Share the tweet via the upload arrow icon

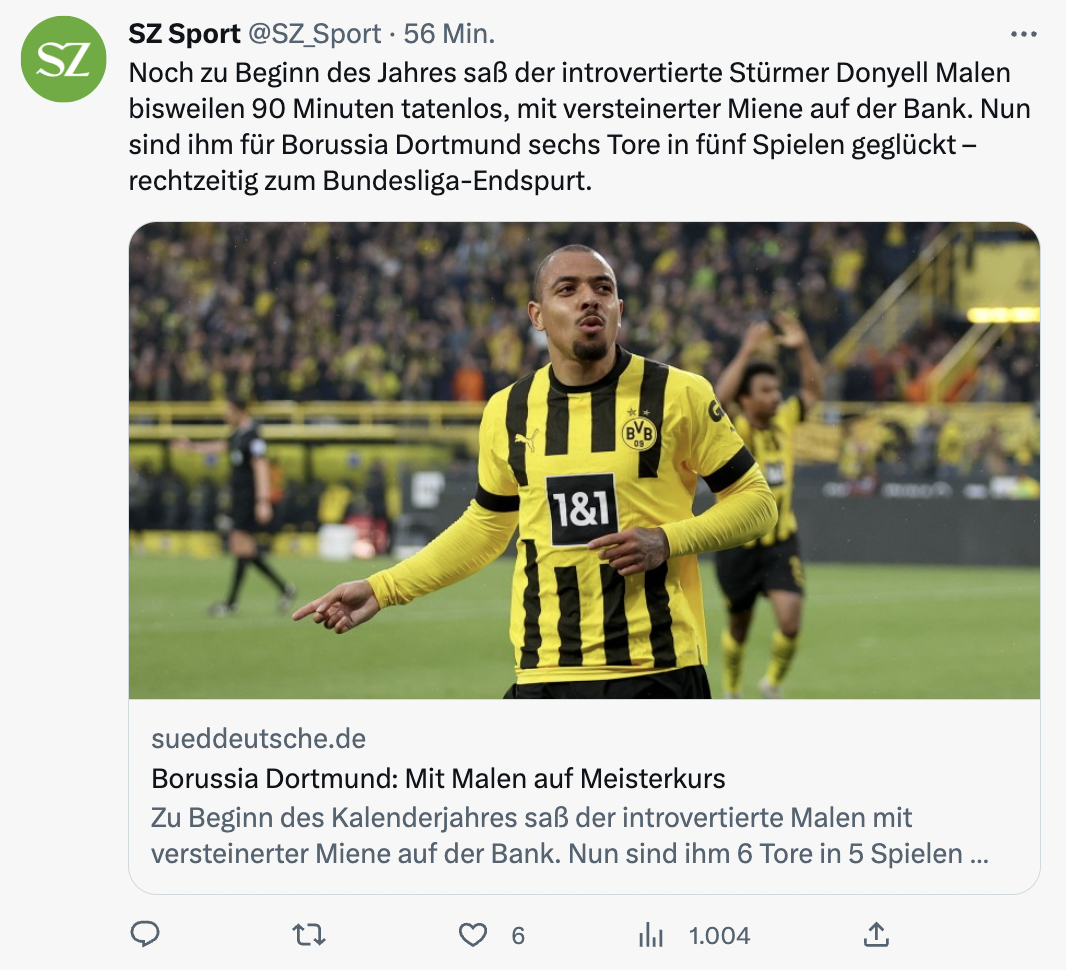point(876,934)
